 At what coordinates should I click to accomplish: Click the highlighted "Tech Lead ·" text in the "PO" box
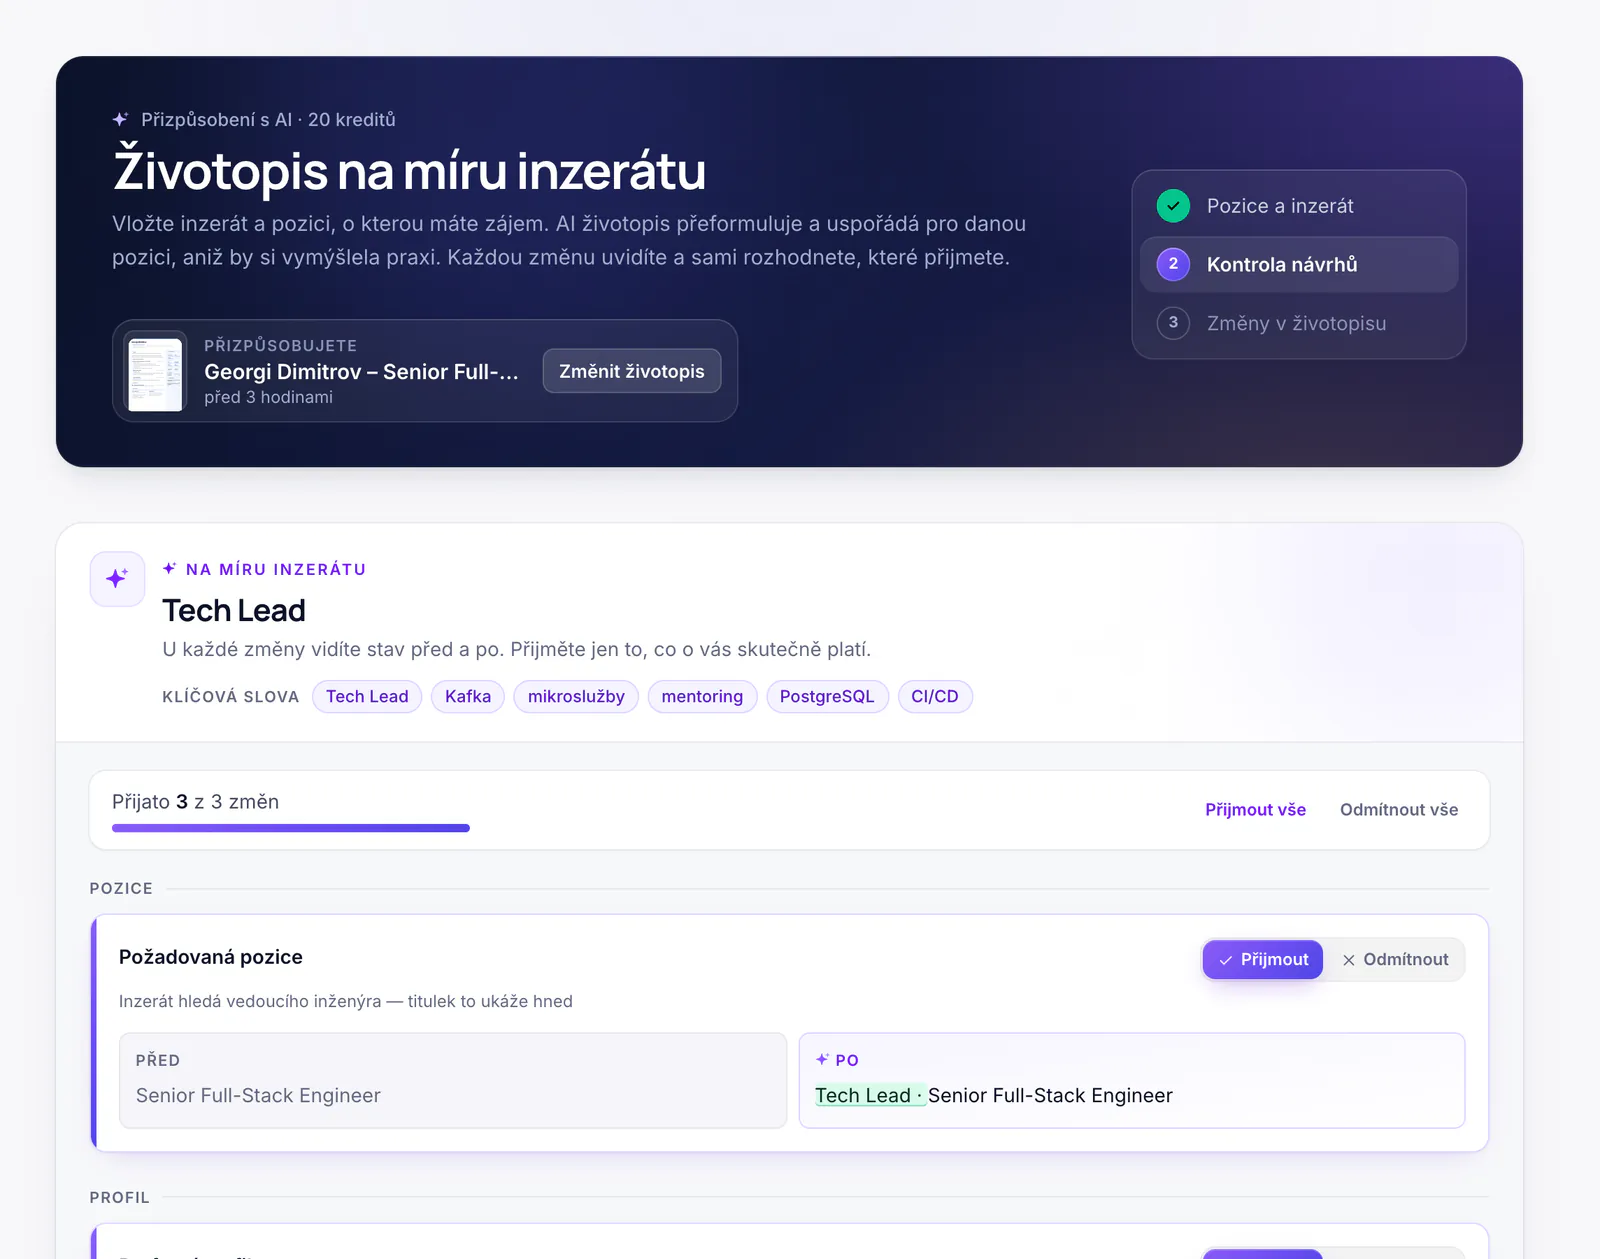tap(870, 1096)
